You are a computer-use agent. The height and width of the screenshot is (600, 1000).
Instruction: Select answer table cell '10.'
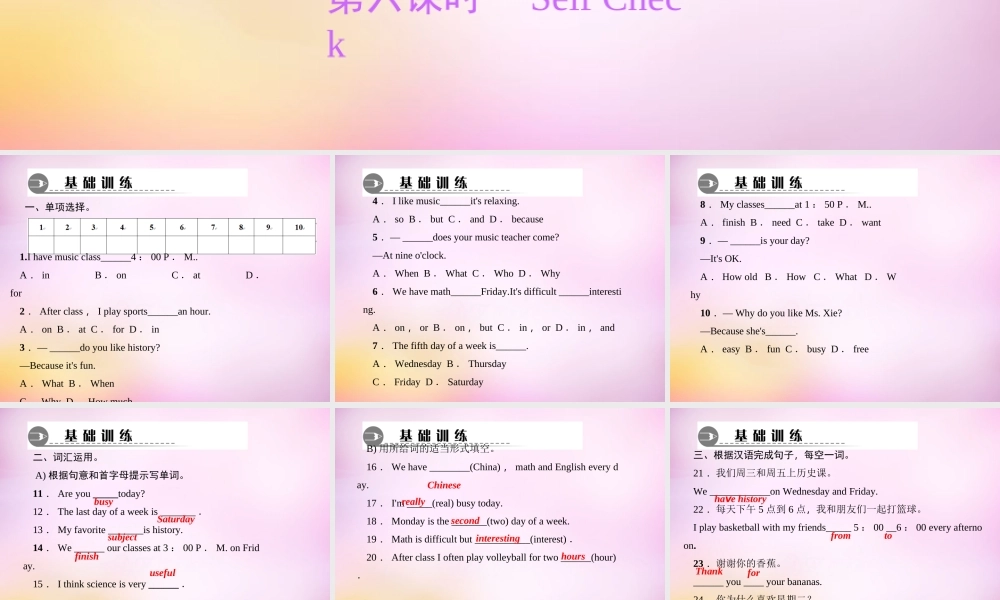pyautogui.click(x=299, y=227)
